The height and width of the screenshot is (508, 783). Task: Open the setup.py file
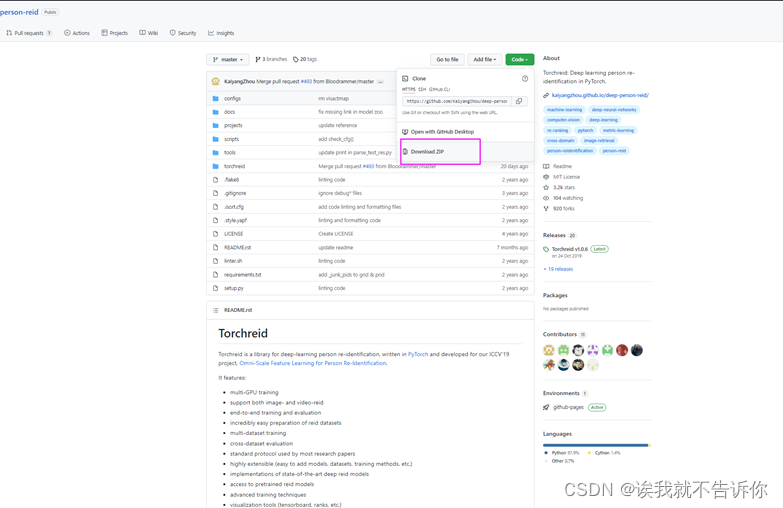click(x=234, y=288)
